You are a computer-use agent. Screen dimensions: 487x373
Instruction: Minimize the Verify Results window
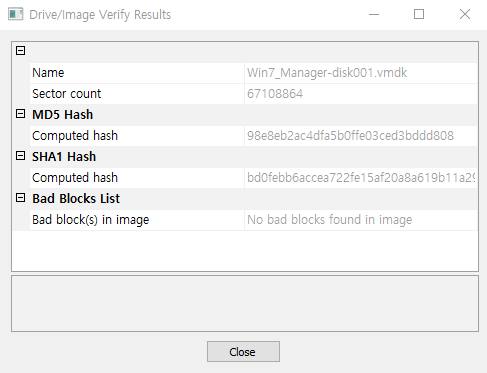[374, 14]
